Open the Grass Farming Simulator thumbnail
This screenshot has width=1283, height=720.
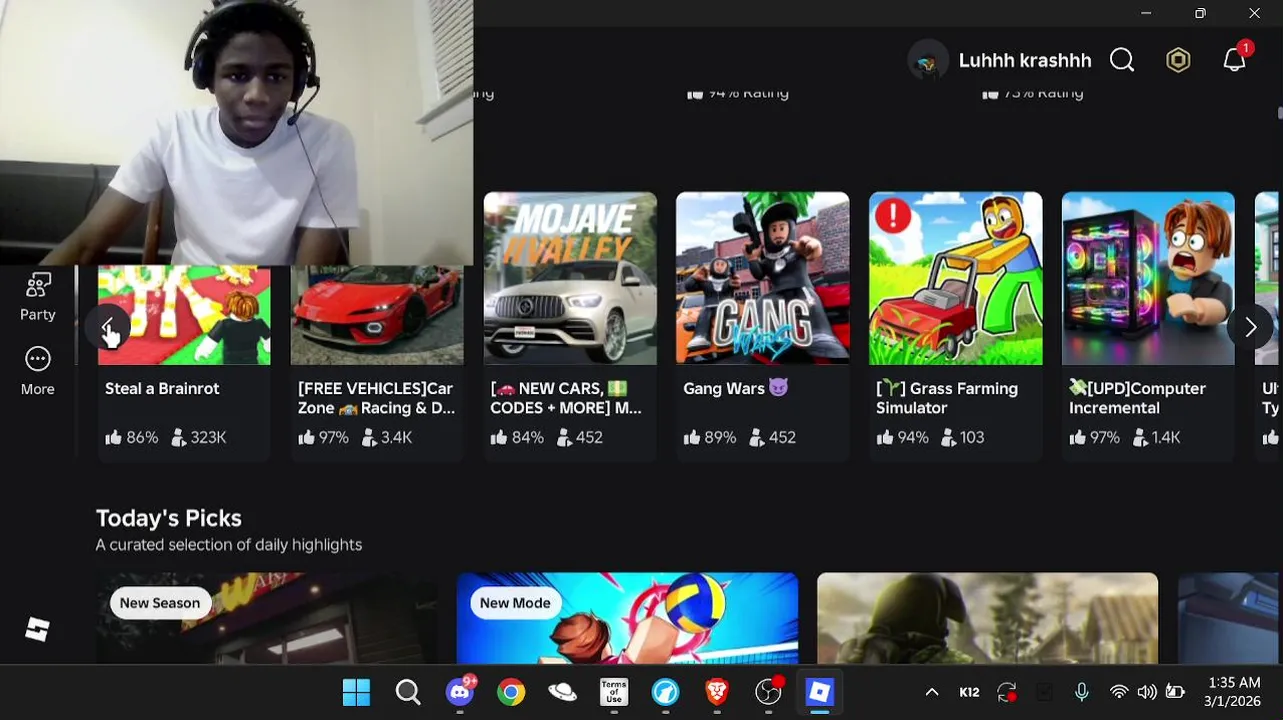point(955,278)
